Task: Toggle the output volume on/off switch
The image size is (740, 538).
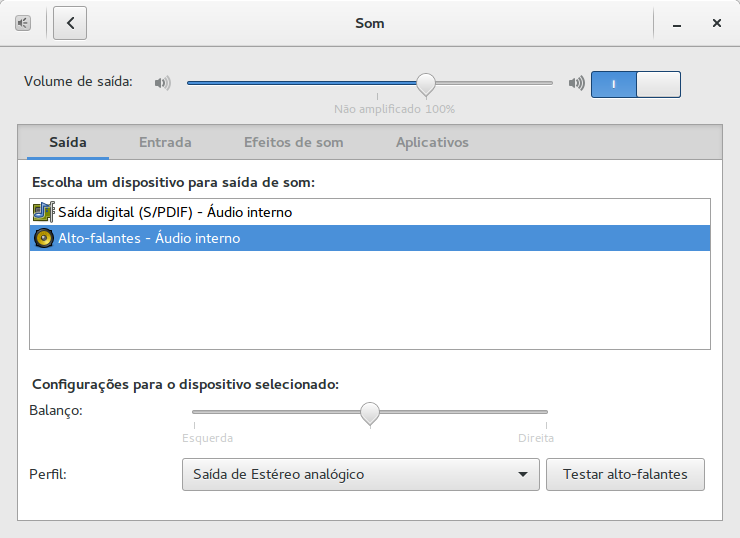Action: pos(636,84)
